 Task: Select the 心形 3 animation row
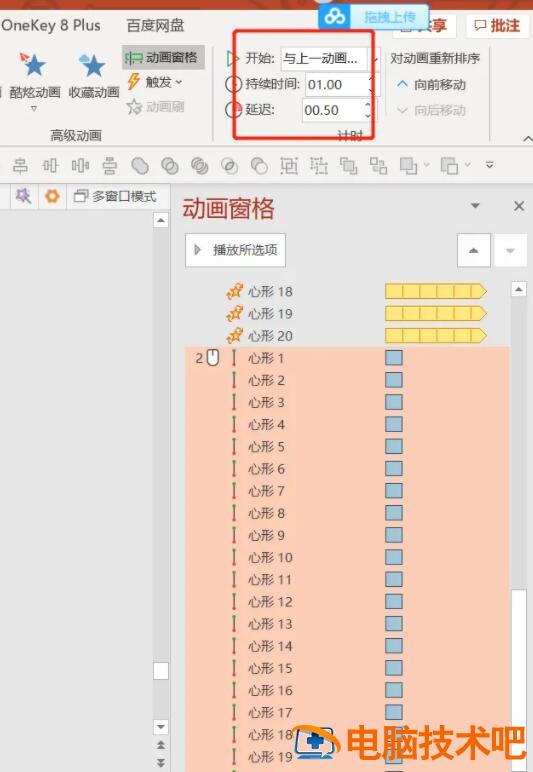tap(347, 402)
